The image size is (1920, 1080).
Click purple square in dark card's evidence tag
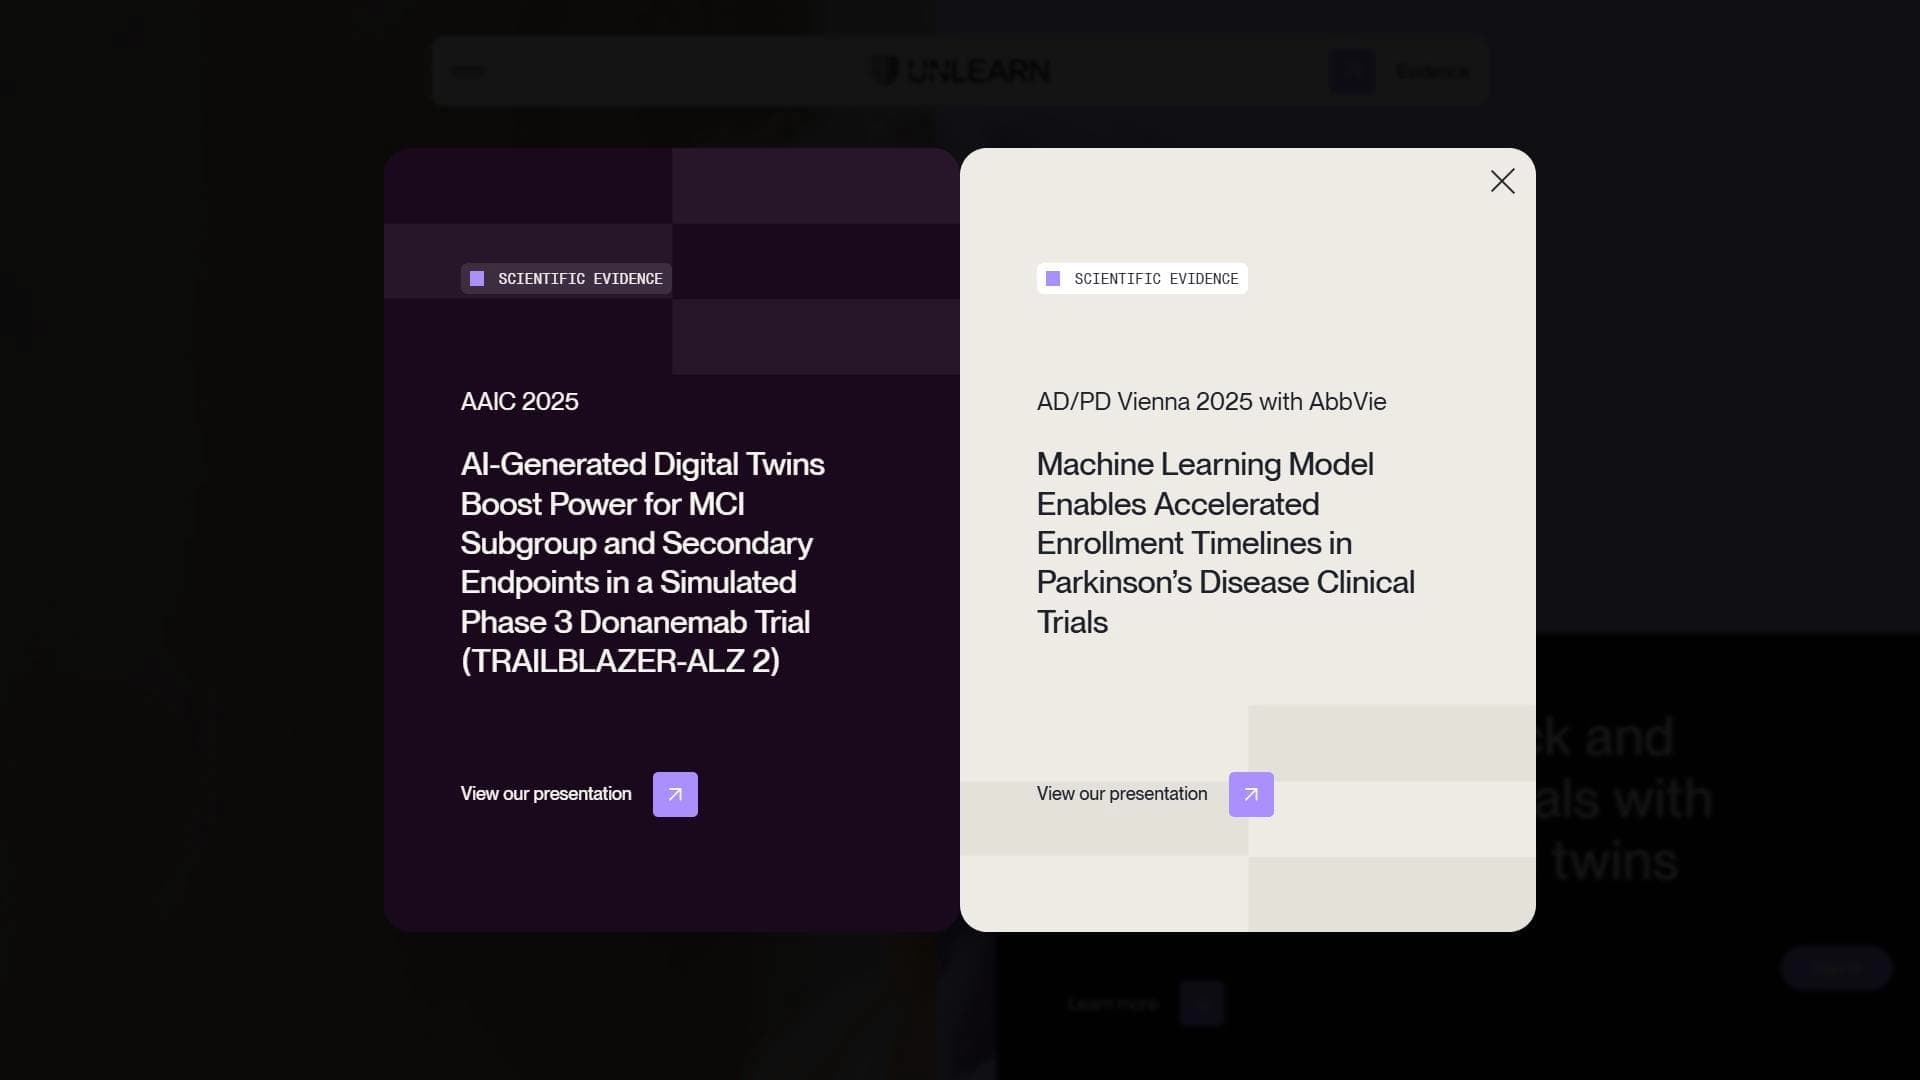477,279
